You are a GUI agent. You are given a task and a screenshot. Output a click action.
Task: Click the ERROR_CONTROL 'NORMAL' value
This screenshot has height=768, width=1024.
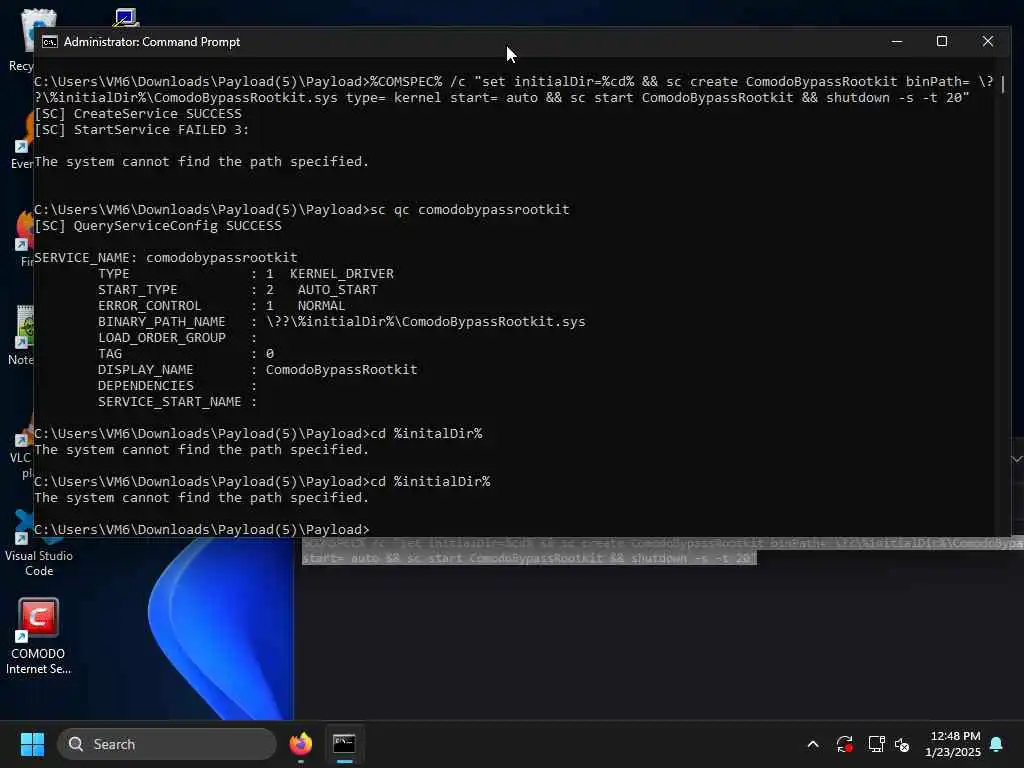coord(321,306)
